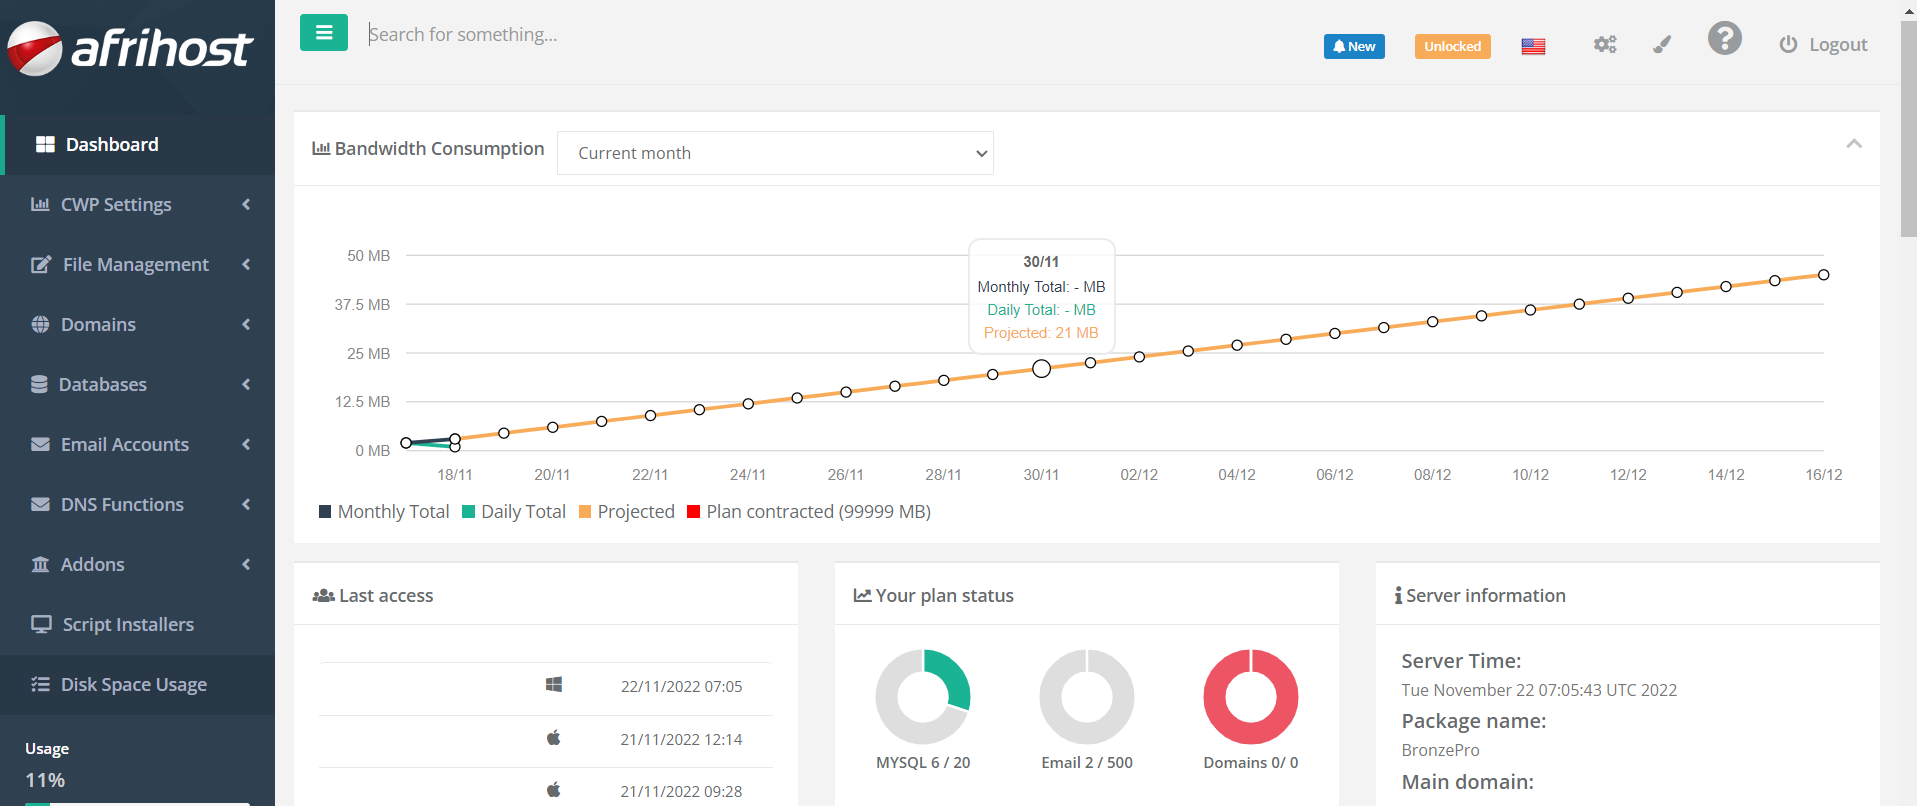Click the Windows icon in Last access
1917x806 pixels.
(554, 685)
